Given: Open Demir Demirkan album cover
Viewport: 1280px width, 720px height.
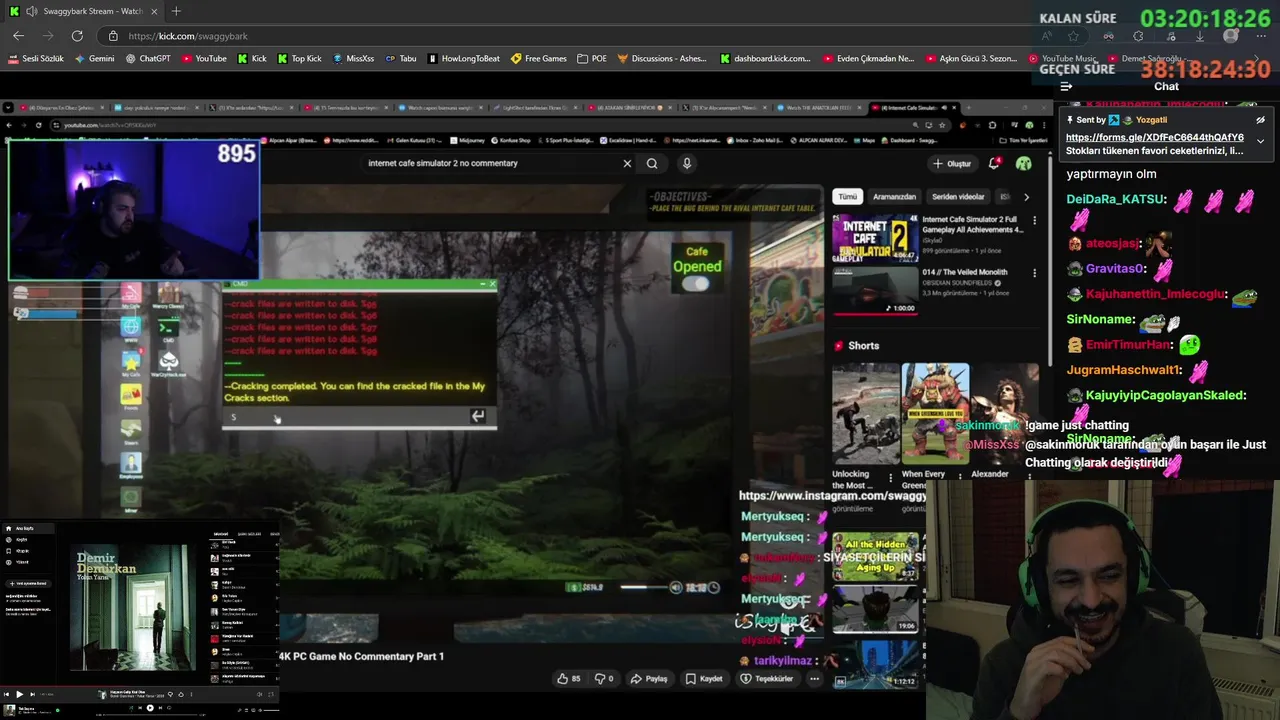Looking at the screenshot, I should pos(133,608).
